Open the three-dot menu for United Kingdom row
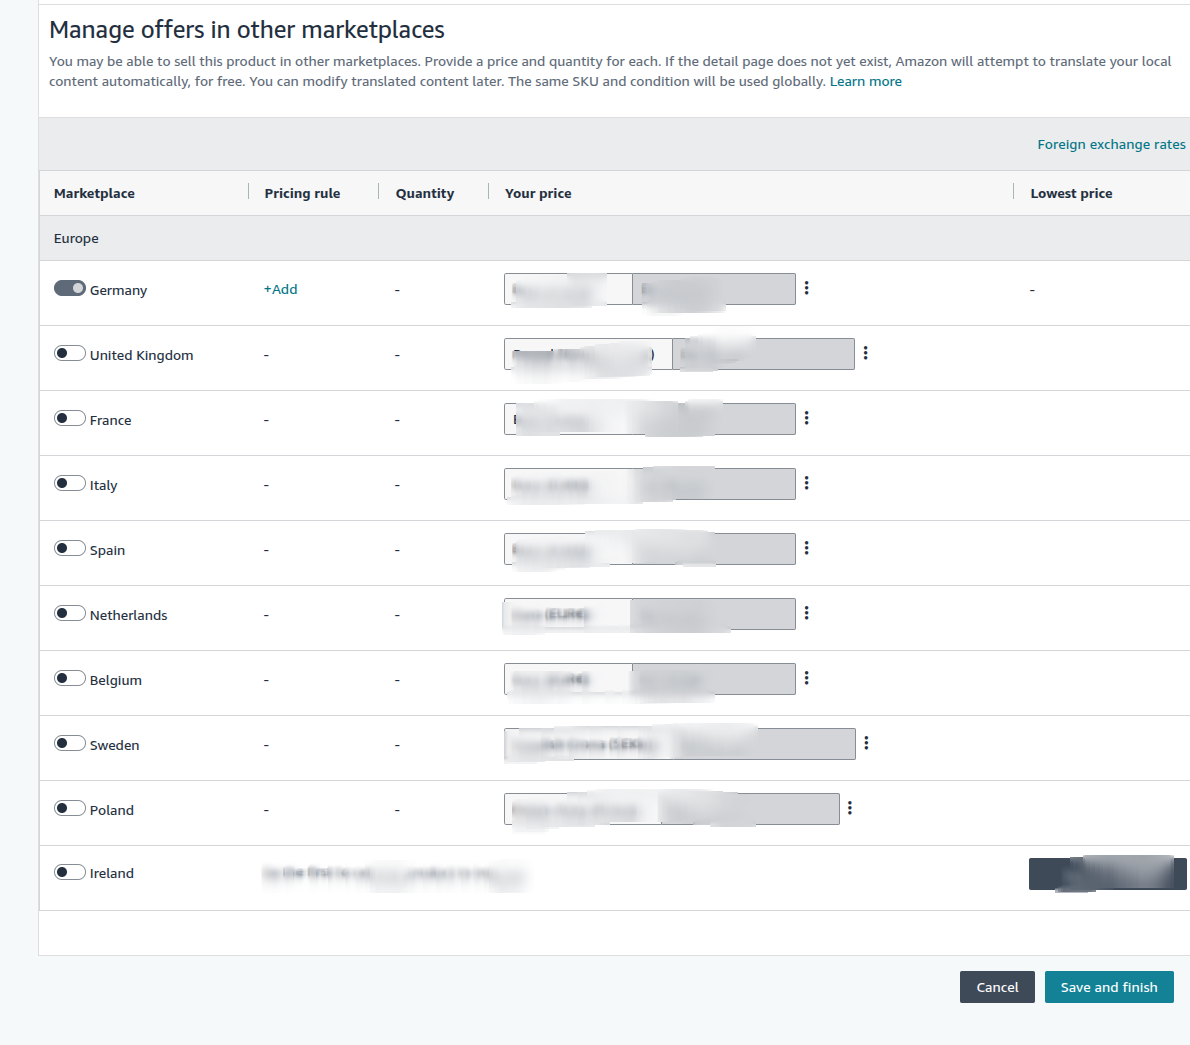 (x=865, y=353)
